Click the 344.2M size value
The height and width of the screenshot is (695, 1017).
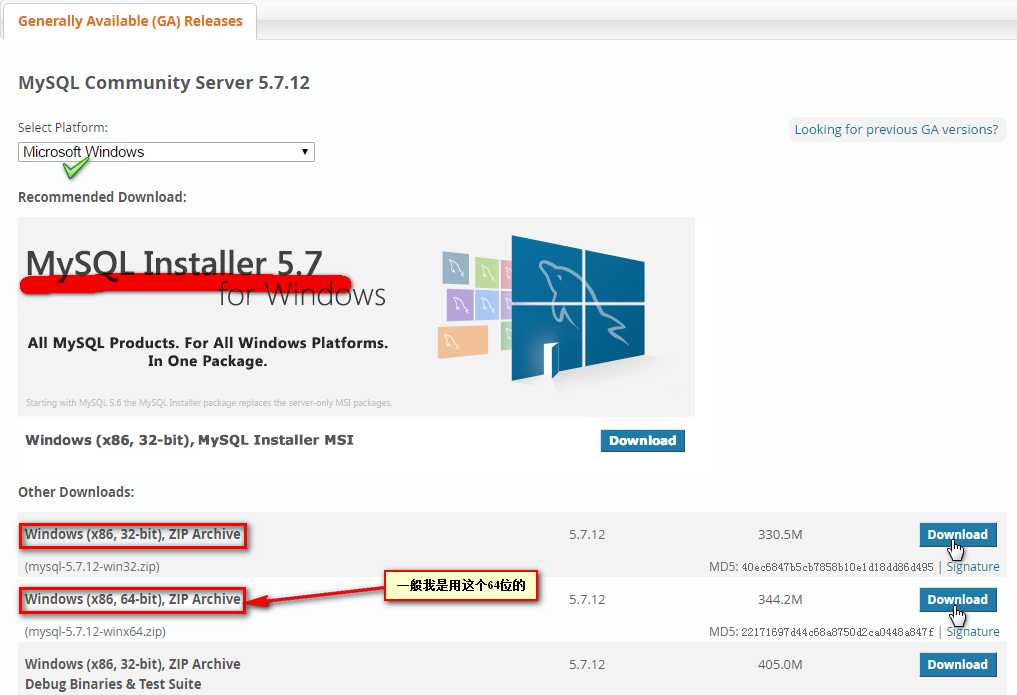[780, 600]
